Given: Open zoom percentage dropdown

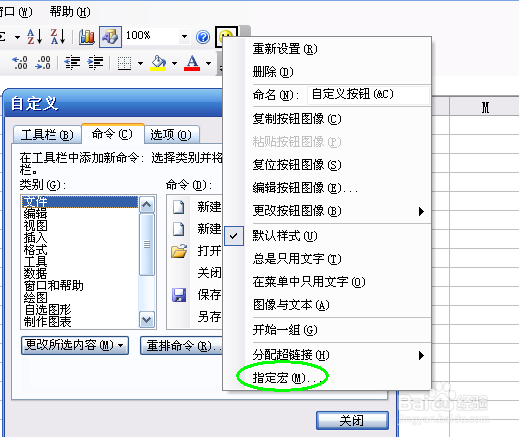Looking at the screenshot, I should [x=184, y=36].
